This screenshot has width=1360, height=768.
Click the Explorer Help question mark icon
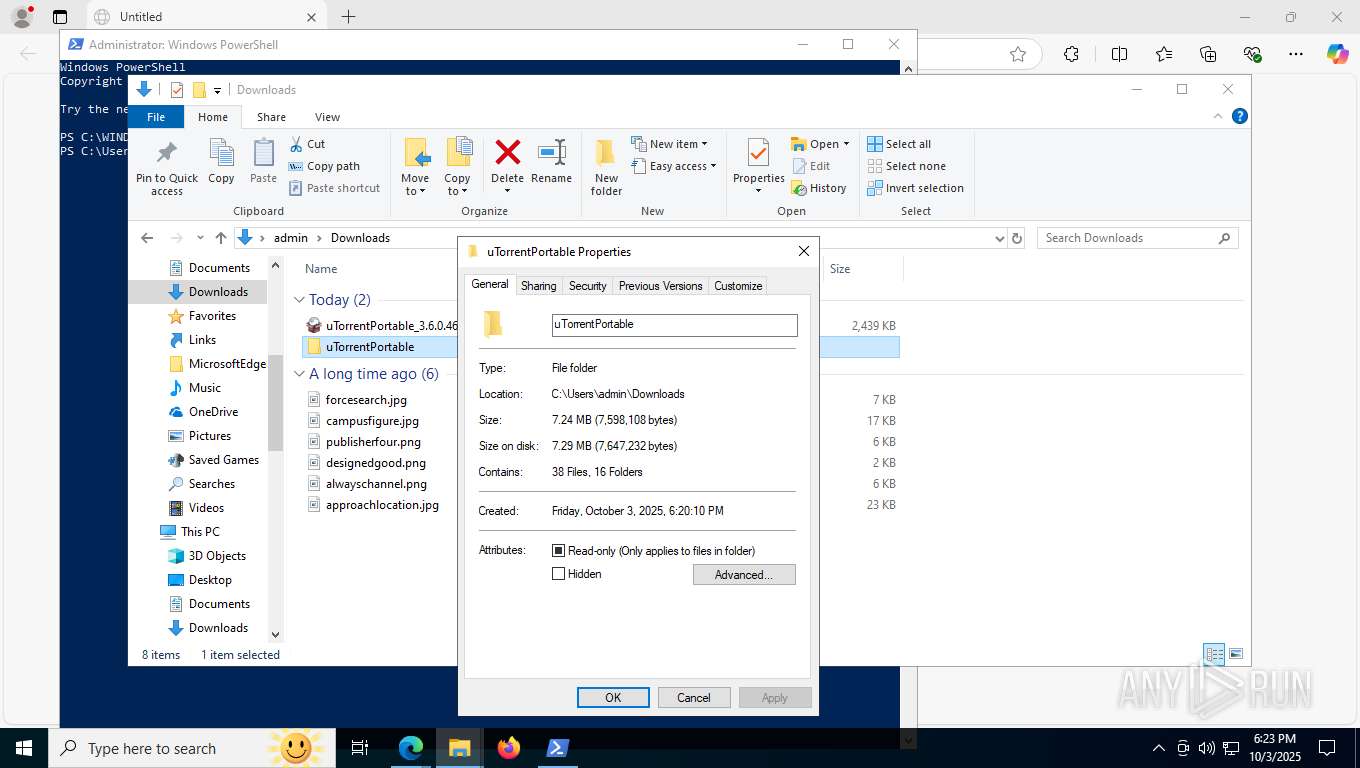[1240, 116]
